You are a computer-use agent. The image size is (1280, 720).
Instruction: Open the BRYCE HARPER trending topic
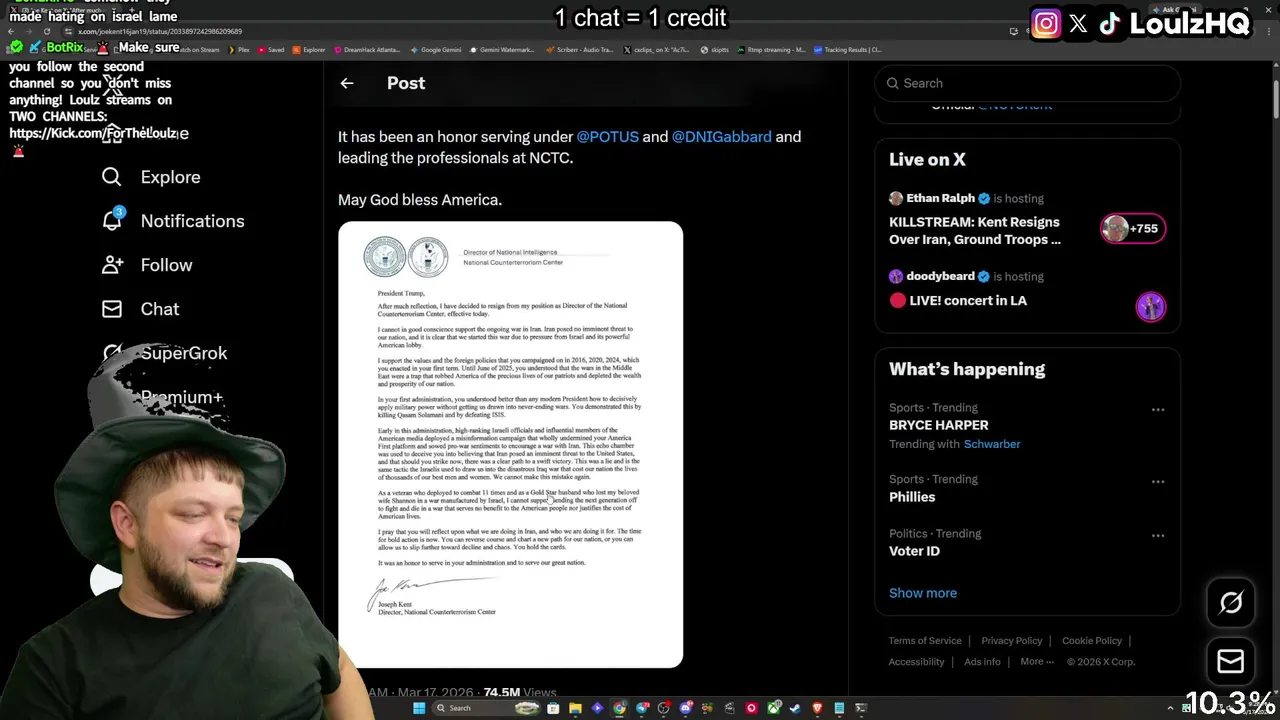(x=939, y=425)
